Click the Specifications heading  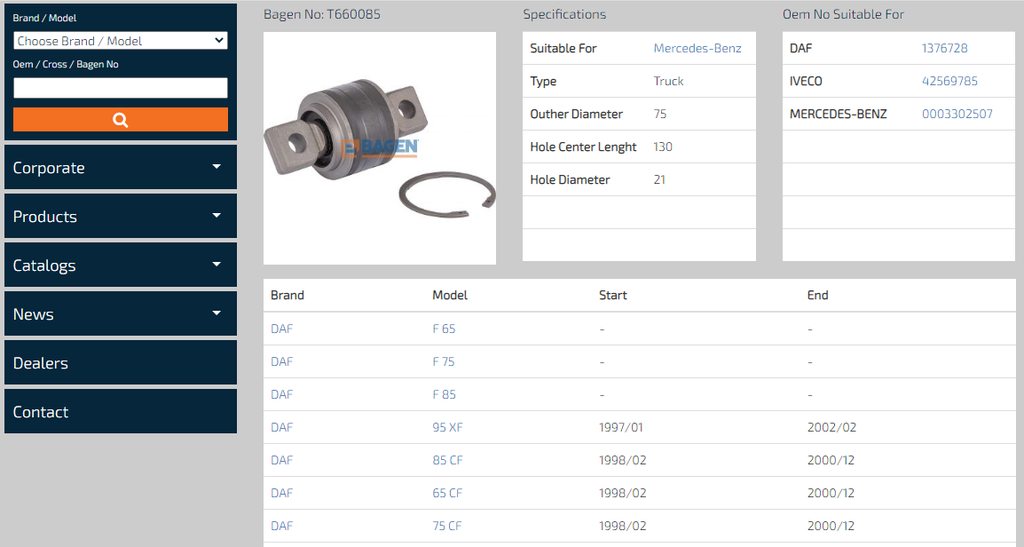[564, 14]
